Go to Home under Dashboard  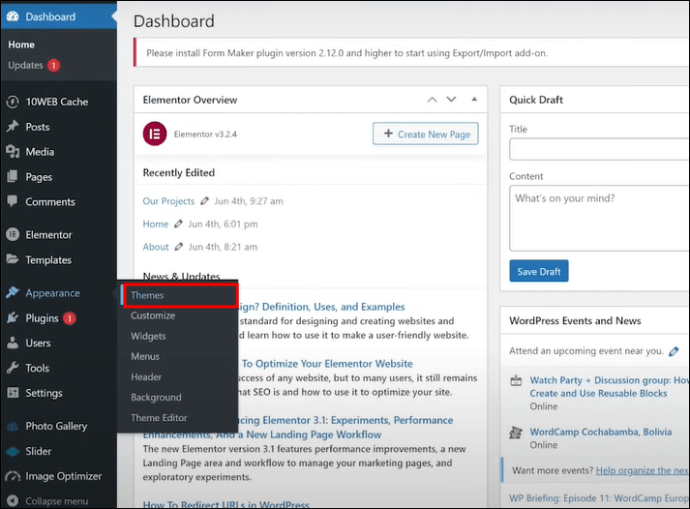point(21,44)
